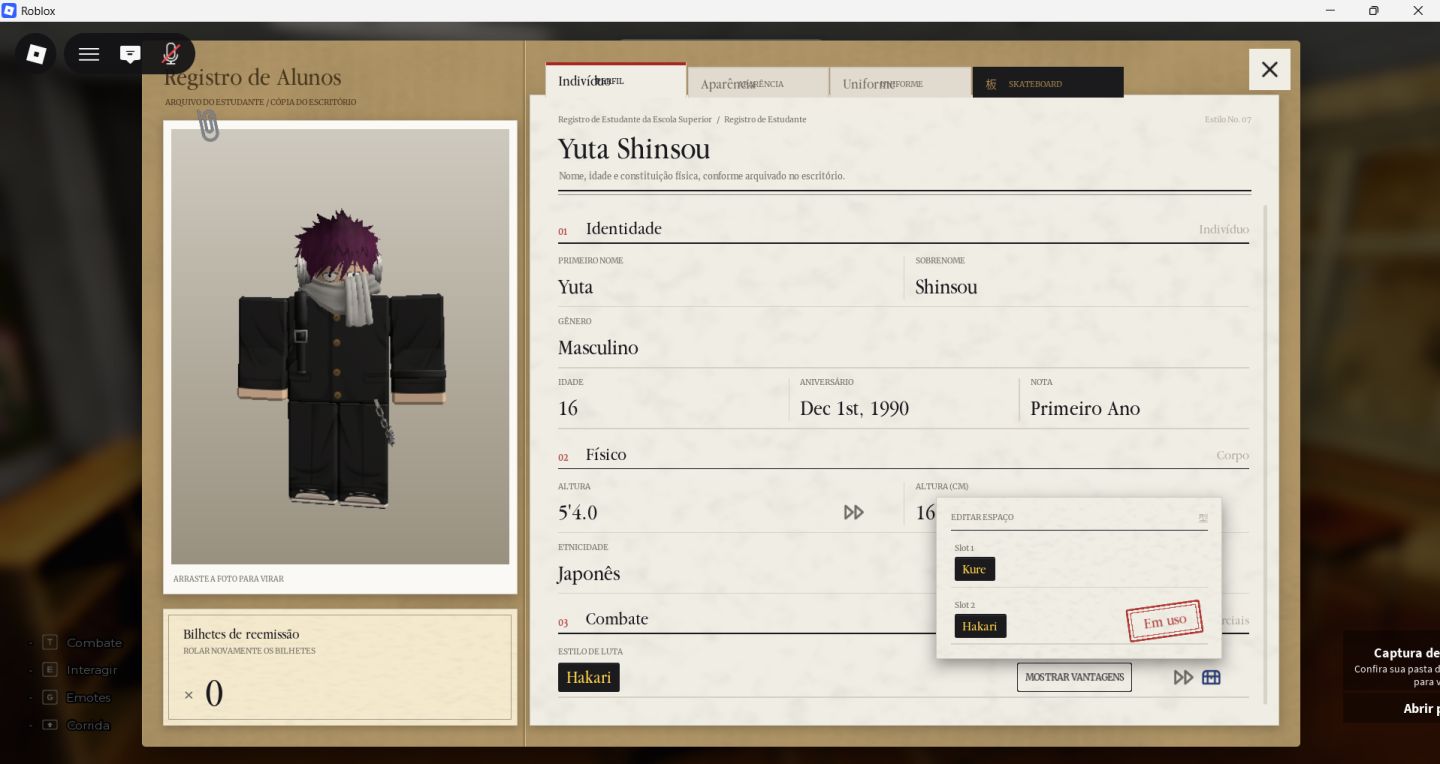Click the Mostrar Vantagens button
1440x764 pixels.
coord(1074,677)
